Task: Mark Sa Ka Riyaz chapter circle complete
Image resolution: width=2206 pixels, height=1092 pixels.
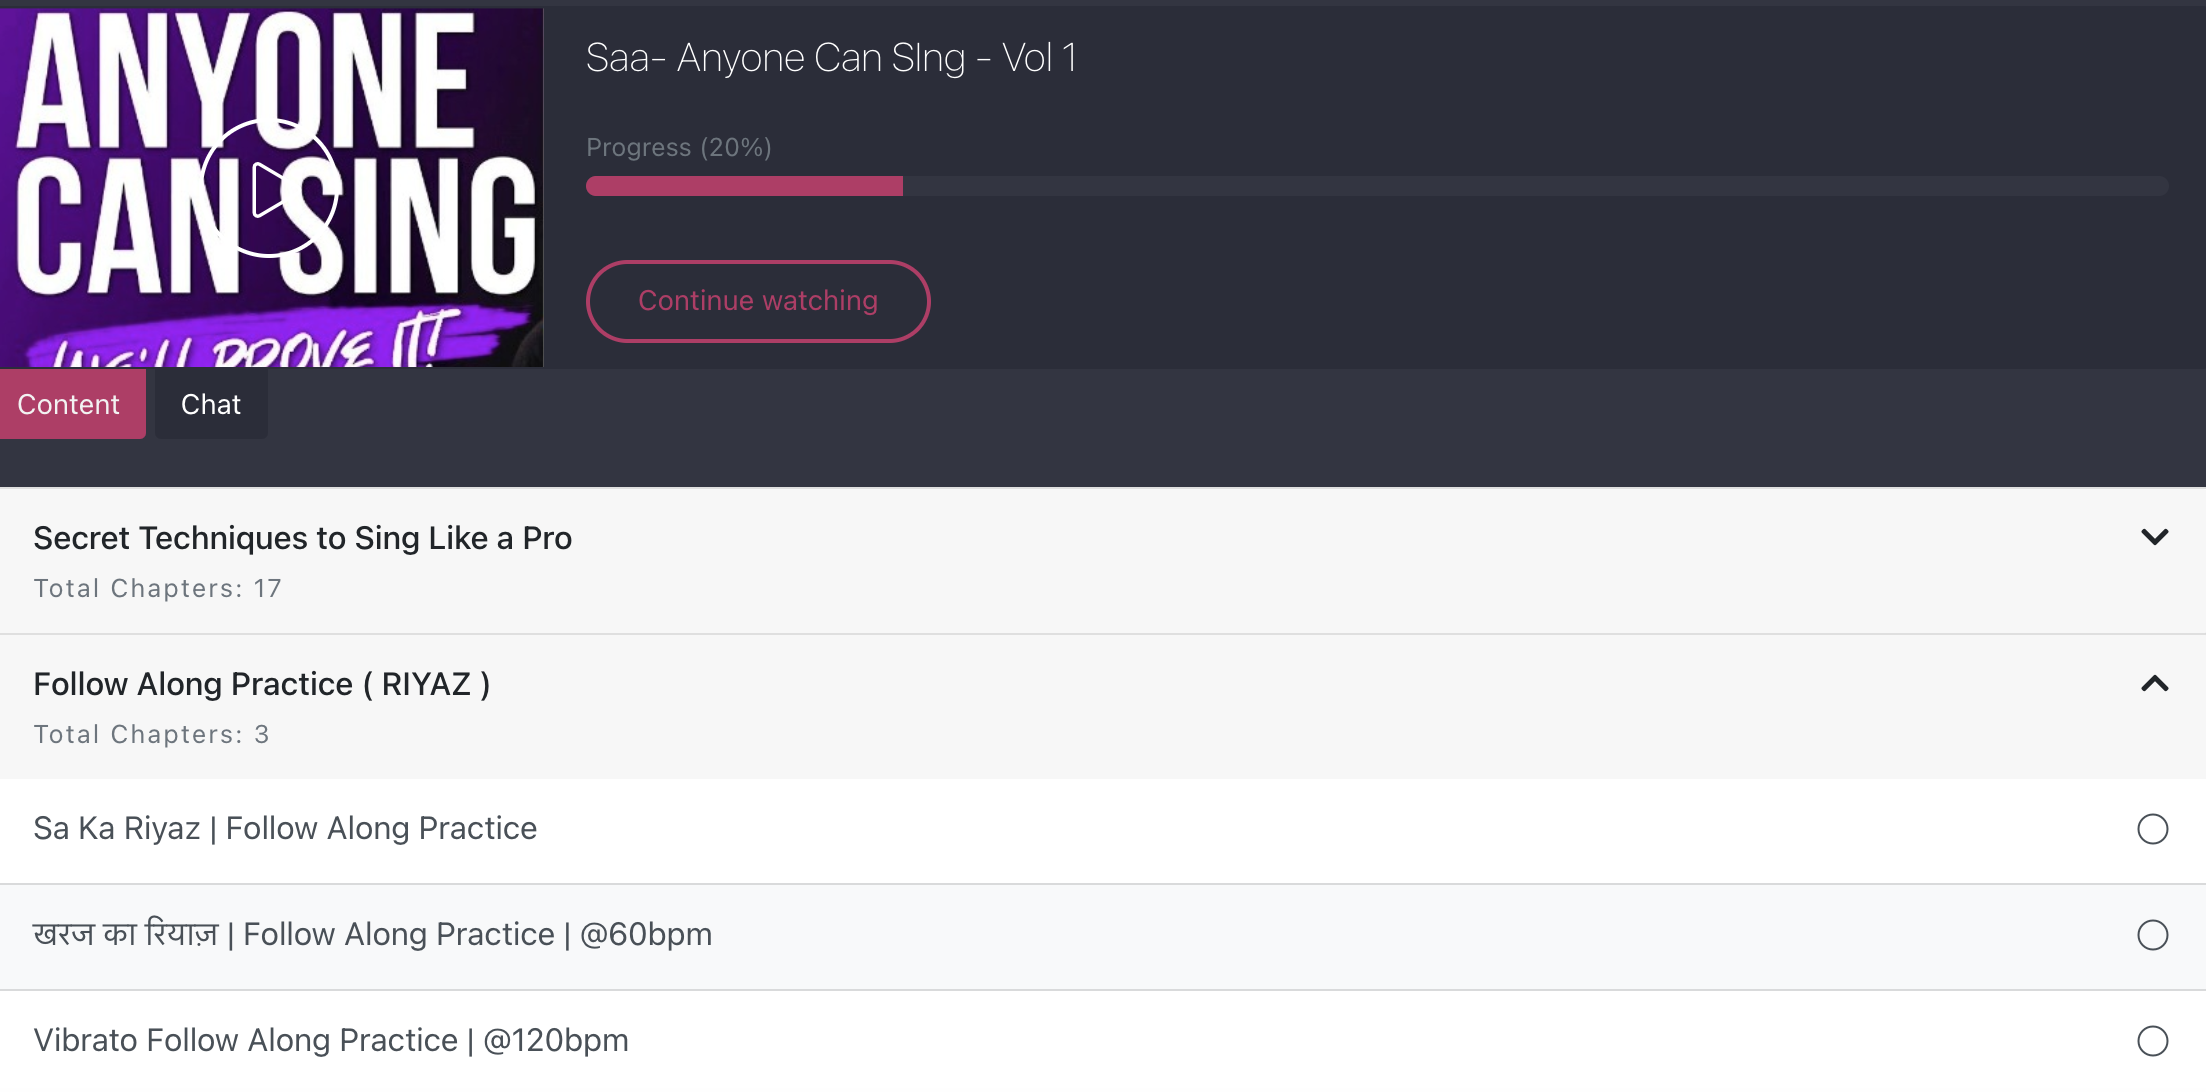Action: pyautogui.click(x=2152, y=829)
